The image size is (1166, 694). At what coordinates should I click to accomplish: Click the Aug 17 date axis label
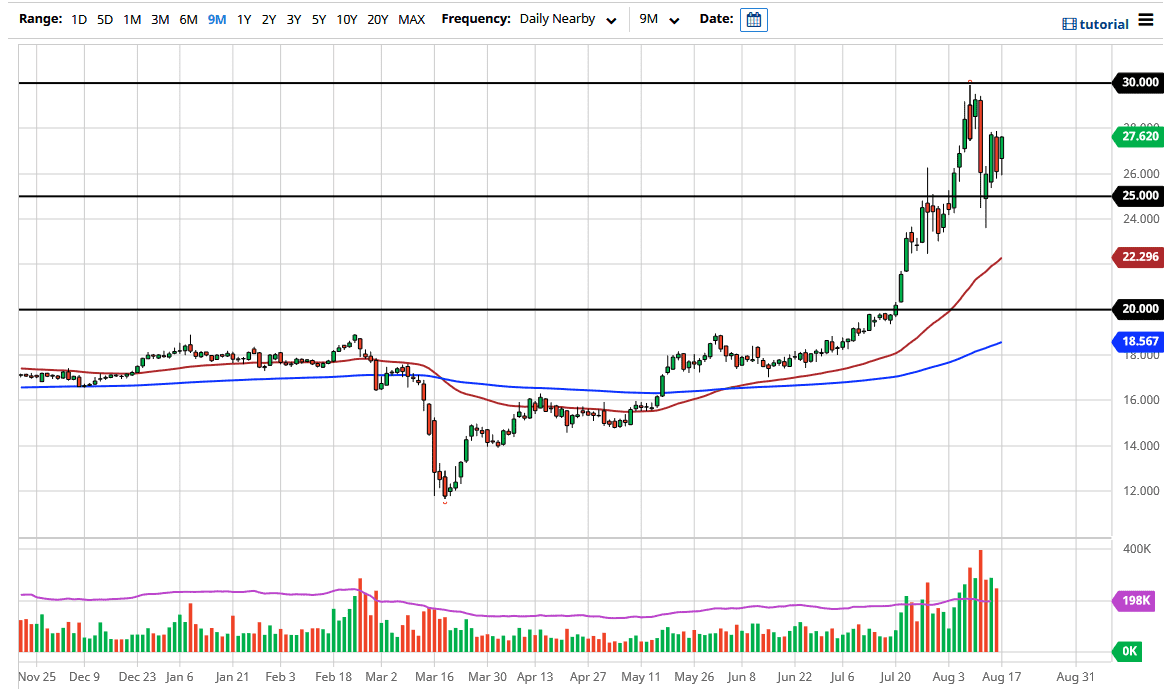(1002, 677)
